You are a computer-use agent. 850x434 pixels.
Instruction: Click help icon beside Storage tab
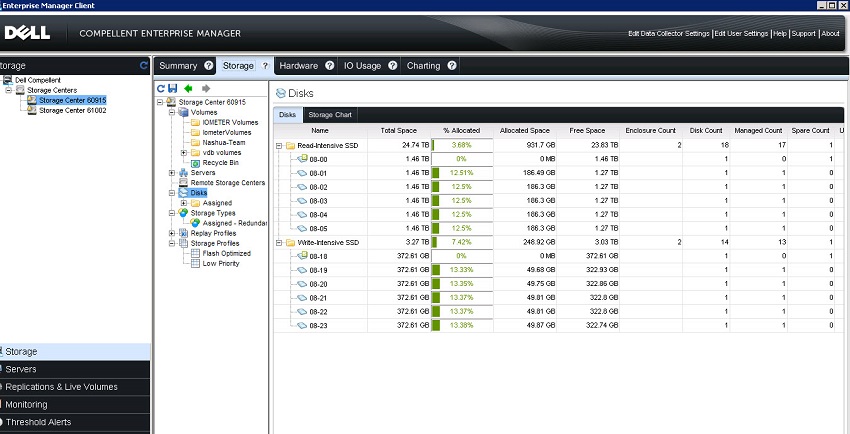(265, 66)
